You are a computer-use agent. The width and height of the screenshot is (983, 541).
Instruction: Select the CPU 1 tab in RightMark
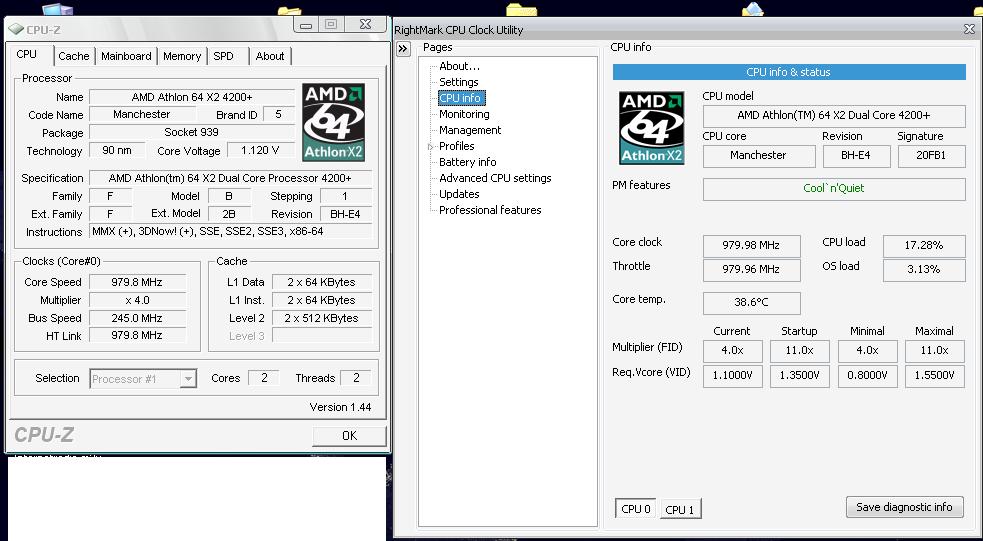680,510
